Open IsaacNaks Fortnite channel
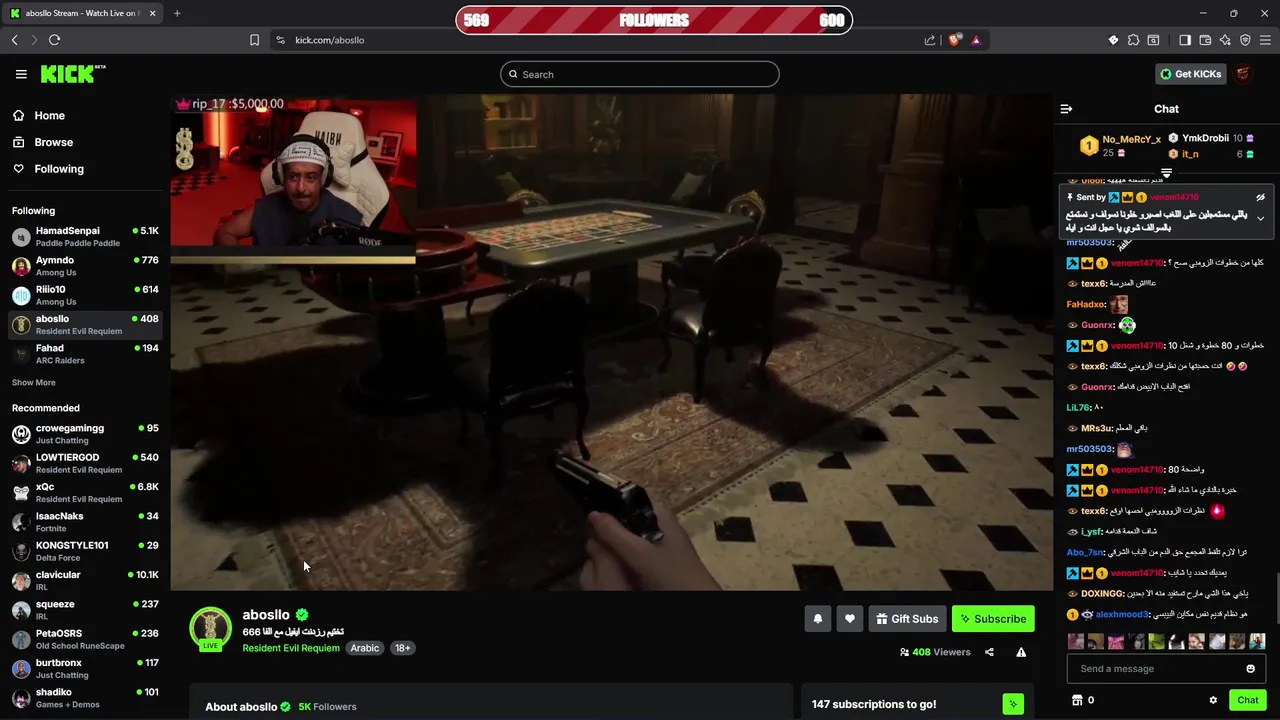 [x=85, y=522]
